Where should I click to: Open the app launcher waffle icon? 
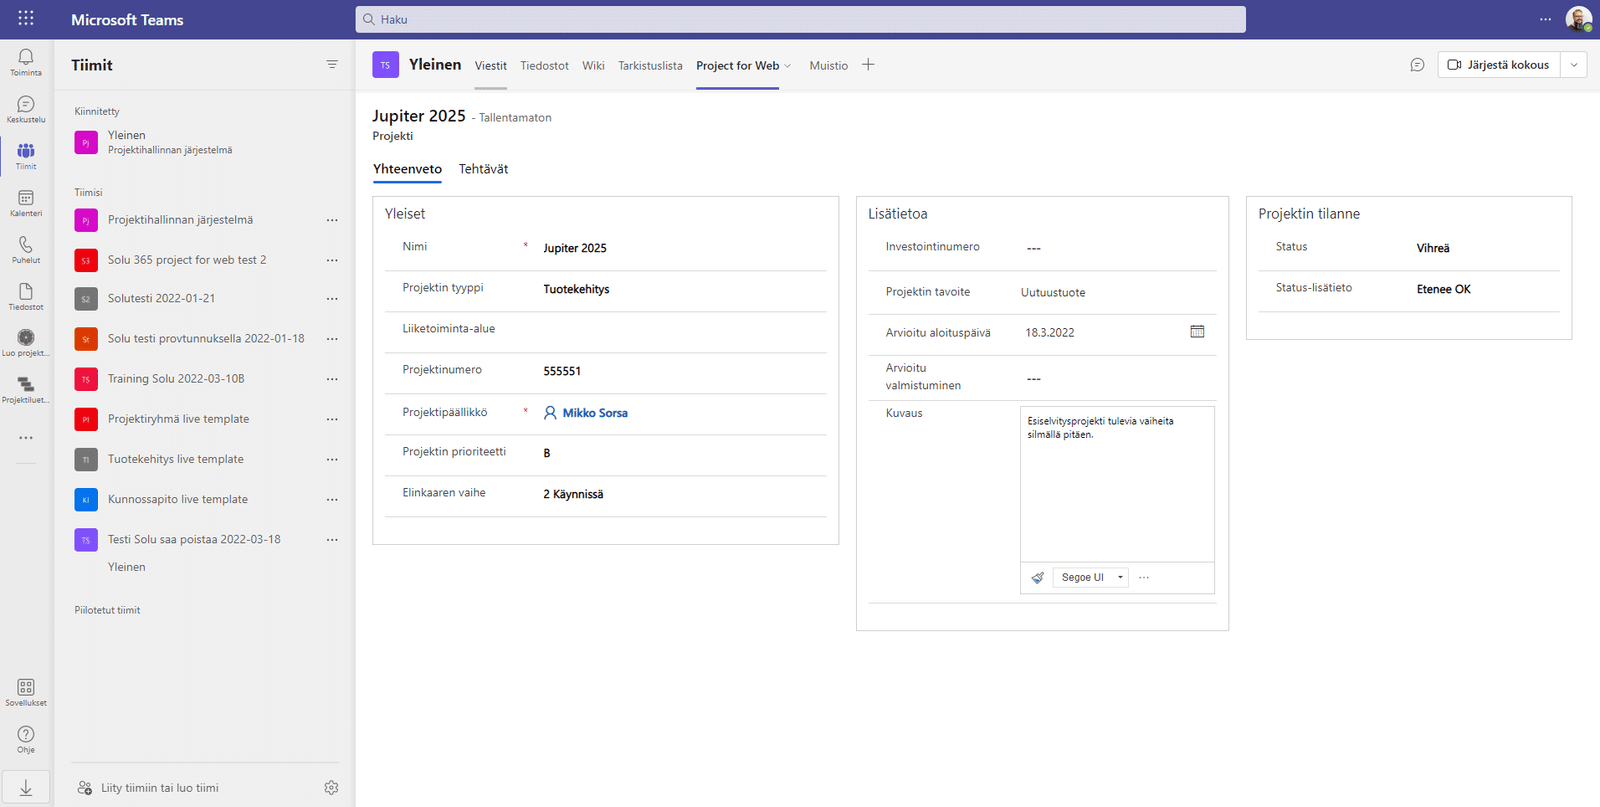click(26, 19)
